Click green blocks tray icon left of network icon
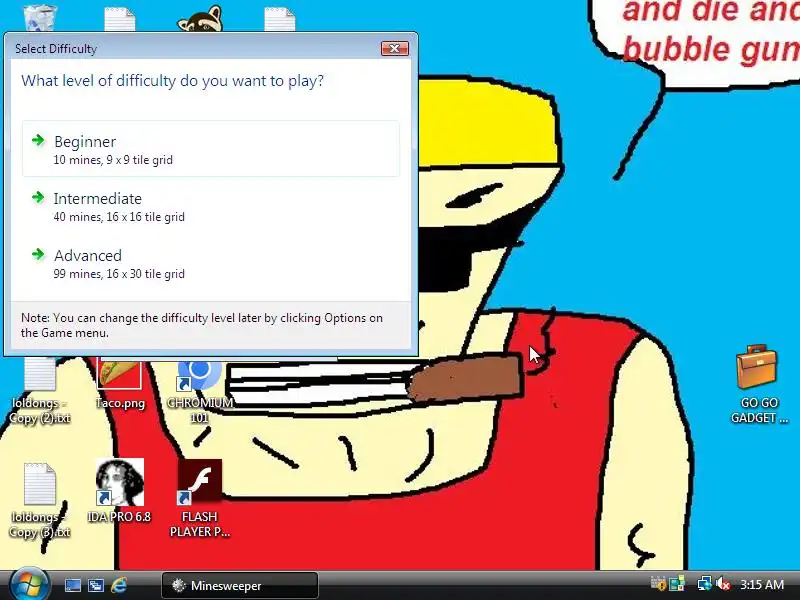This screenshot has width=800, height=600. pyautogui.click(x=677, y=583)
